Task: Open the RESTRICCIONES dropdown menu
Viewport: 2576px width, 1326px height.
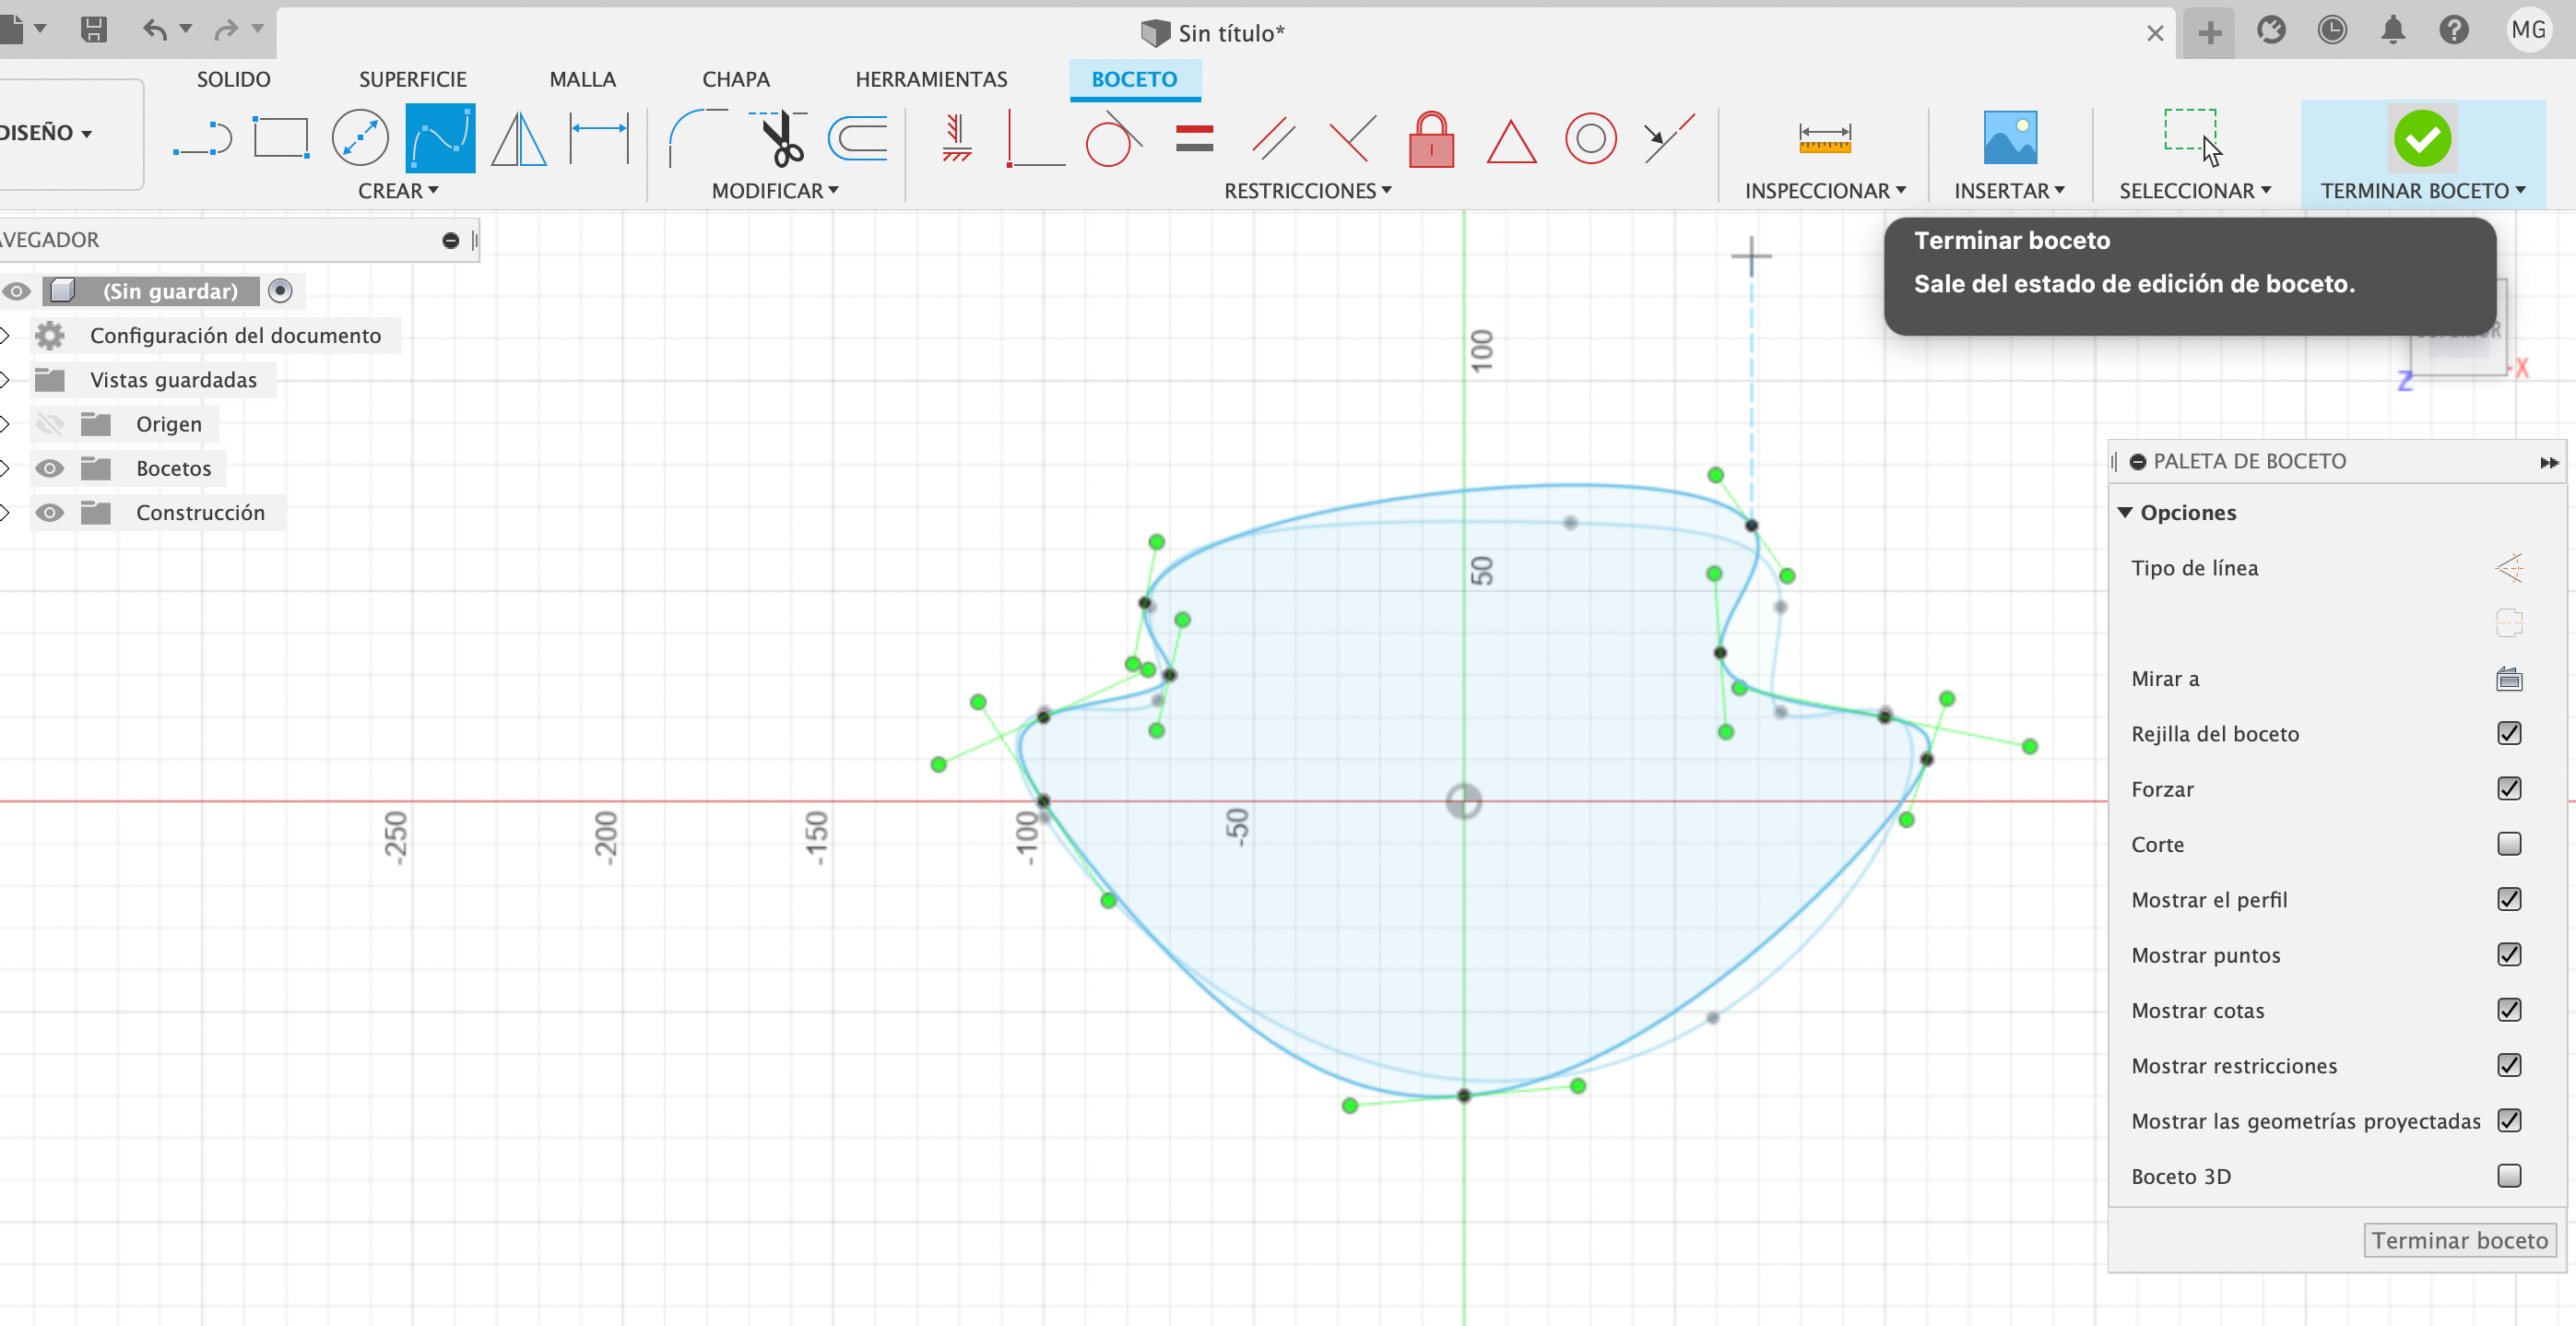Action: pyautogui.click(x=1308, y=190)
